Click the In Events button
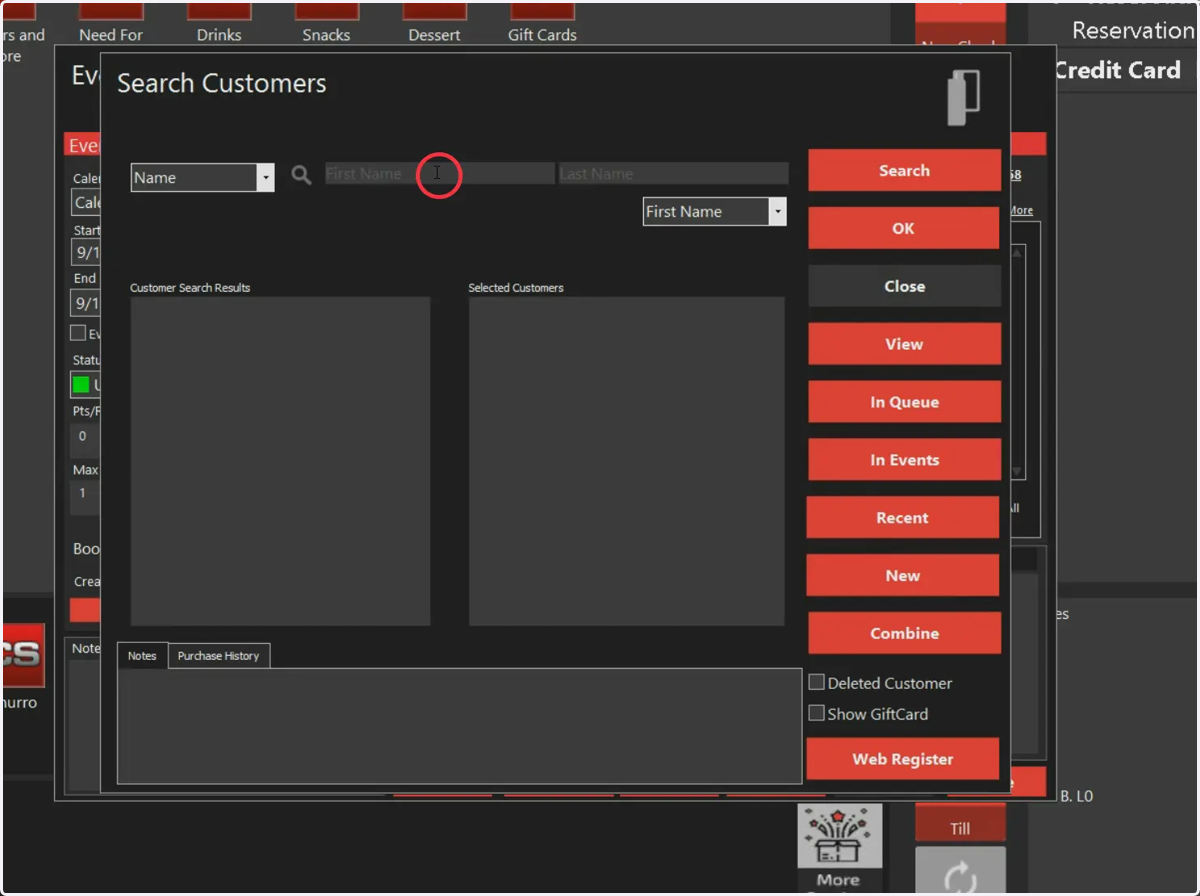Image resolution: width=1200 pixels, height=896 pixels. point(904,460)
